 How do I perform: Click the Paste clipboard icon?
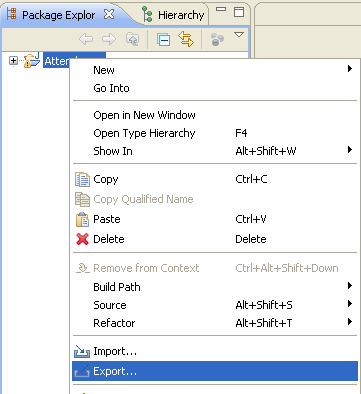[x=82, y=219]
